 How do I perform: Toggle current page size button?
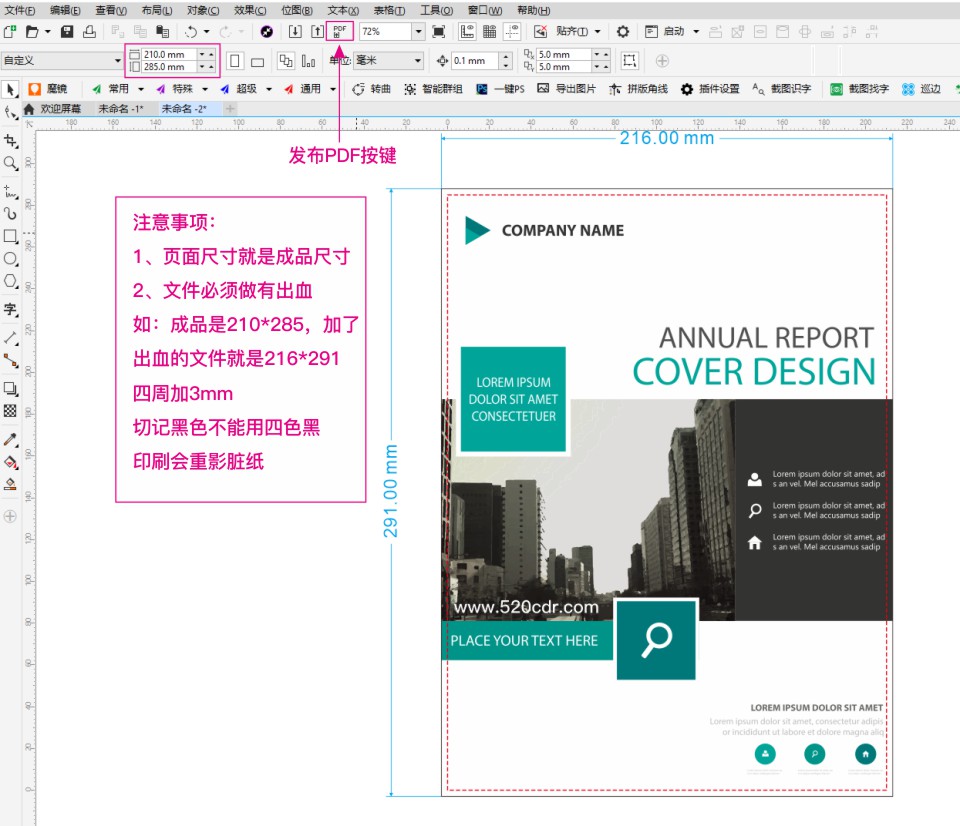coord(308,61)
